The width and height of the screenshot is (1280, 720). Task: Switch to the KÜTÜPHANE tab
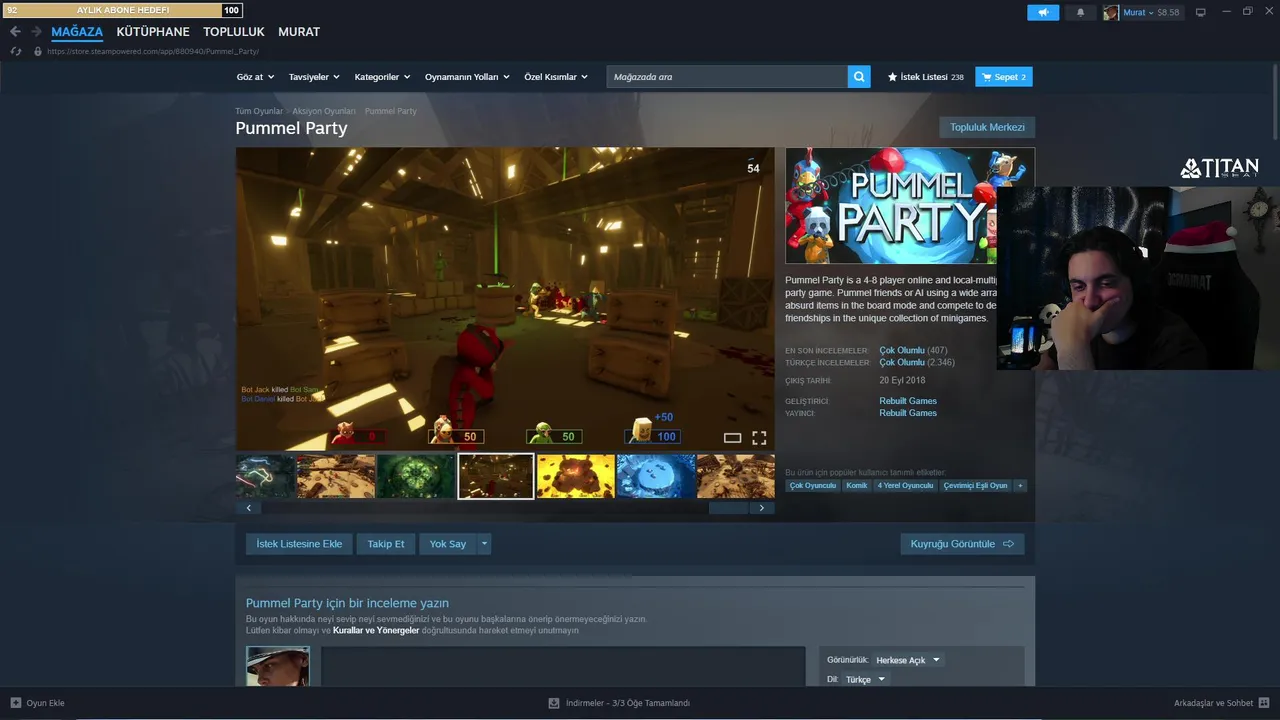(x=153, y=32)
